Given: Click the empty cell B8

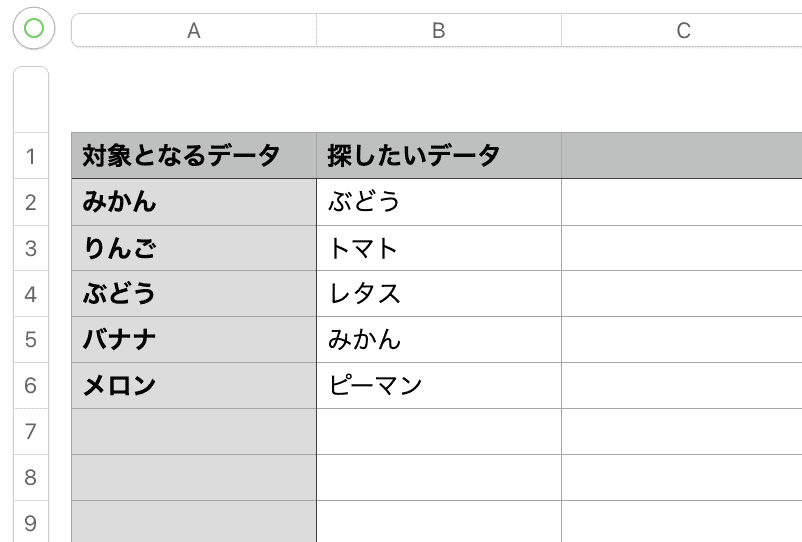Looking at the screenshot, I should tap(439, 478).
